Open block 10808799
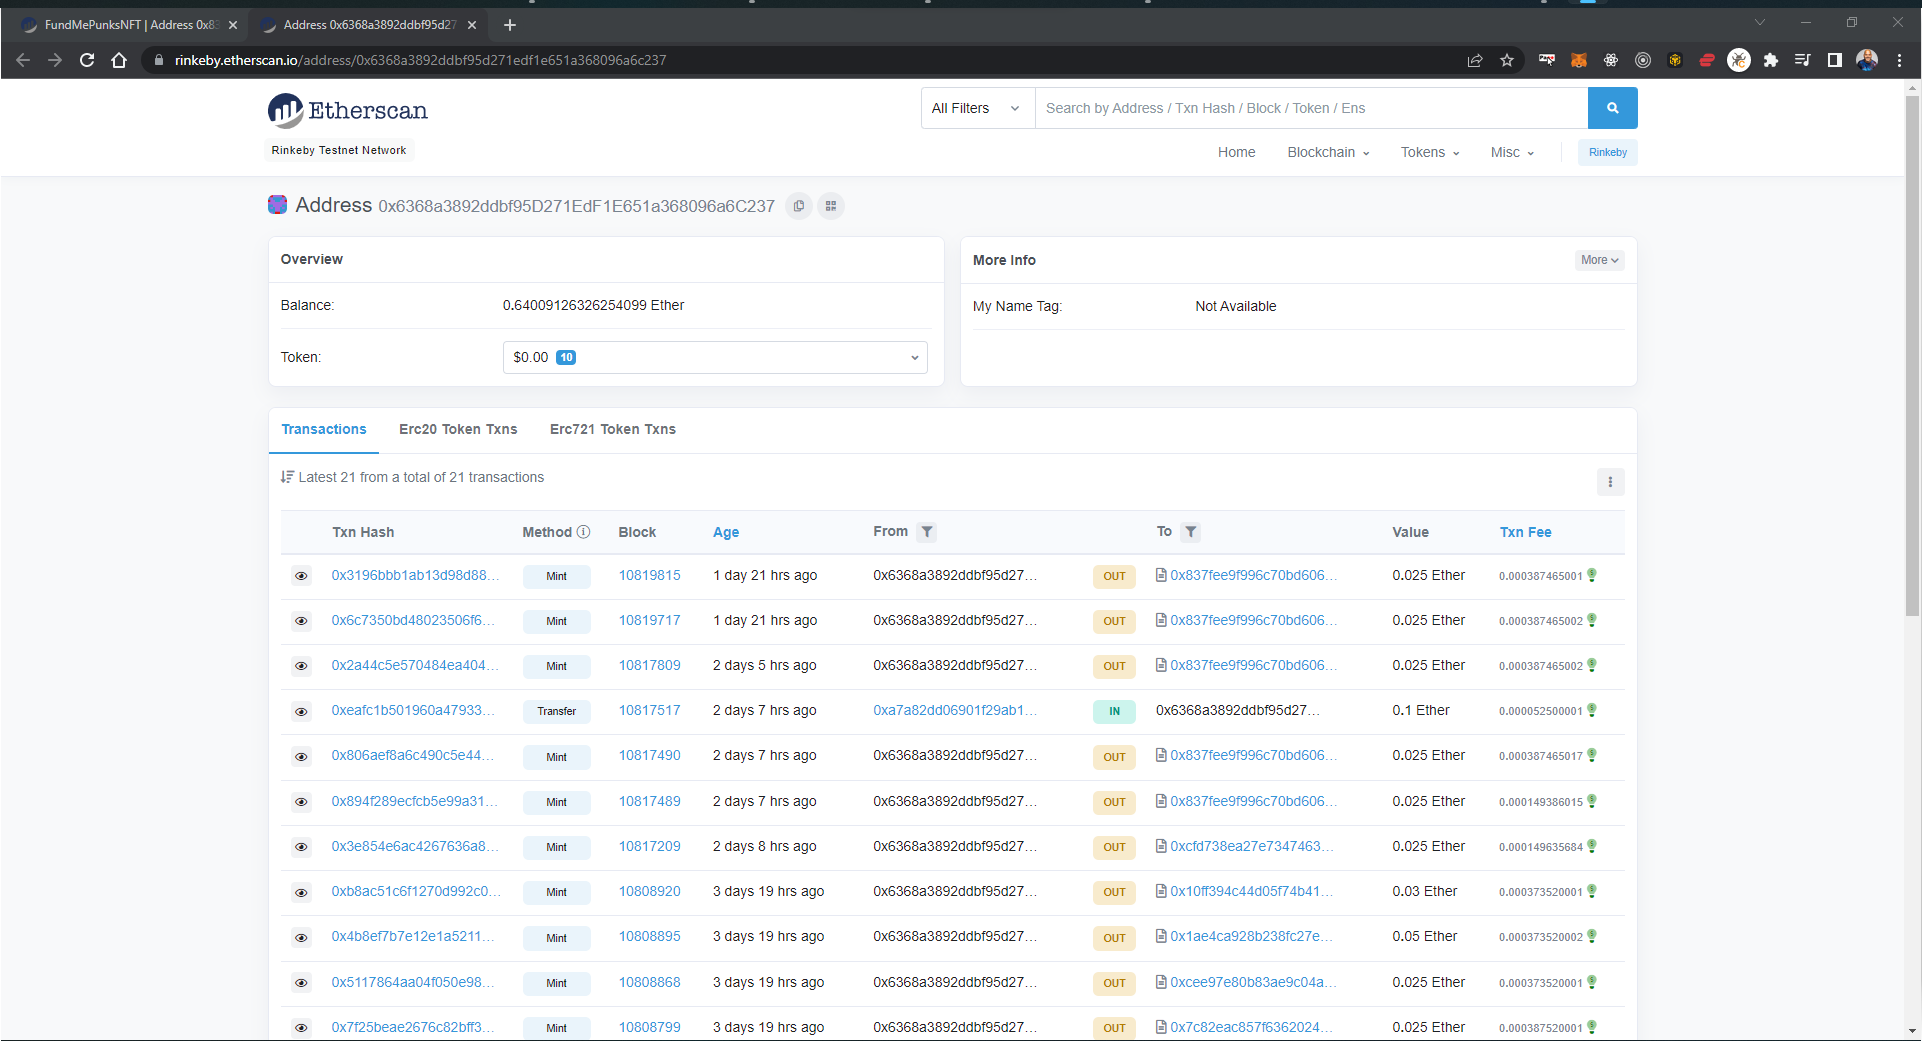 click(649, 1027)
